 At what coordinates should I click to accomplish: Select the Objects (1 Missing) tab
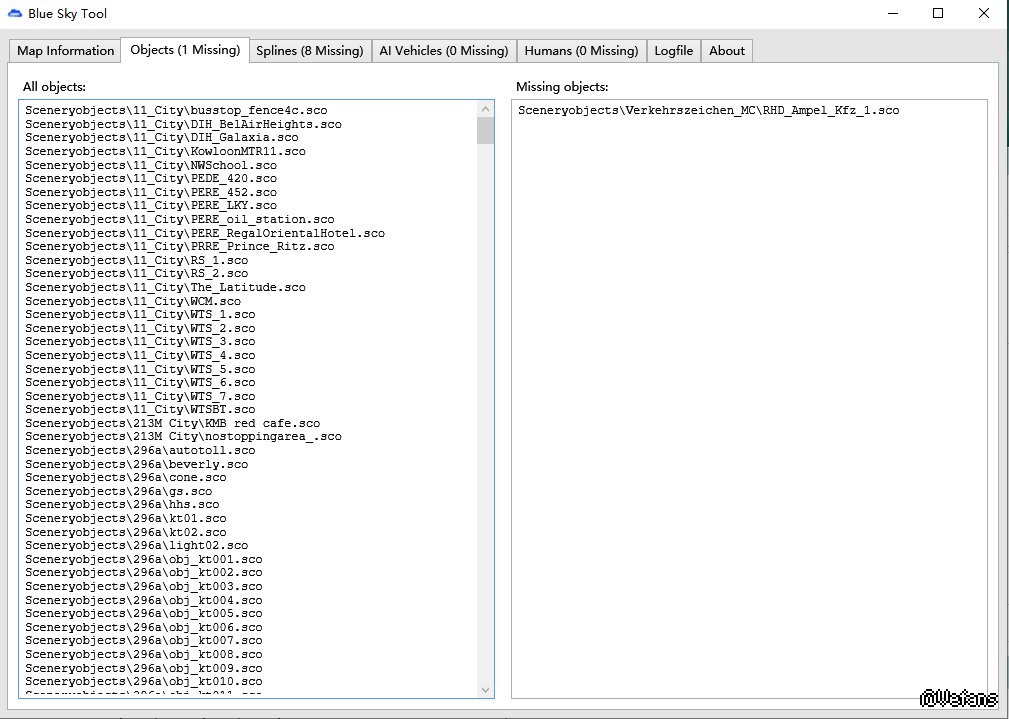coord(185,50)
